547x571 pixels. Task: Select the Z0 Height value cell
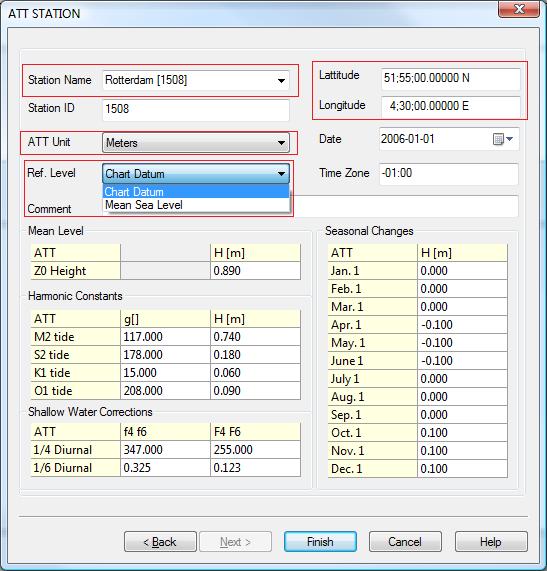click(255, 271)
